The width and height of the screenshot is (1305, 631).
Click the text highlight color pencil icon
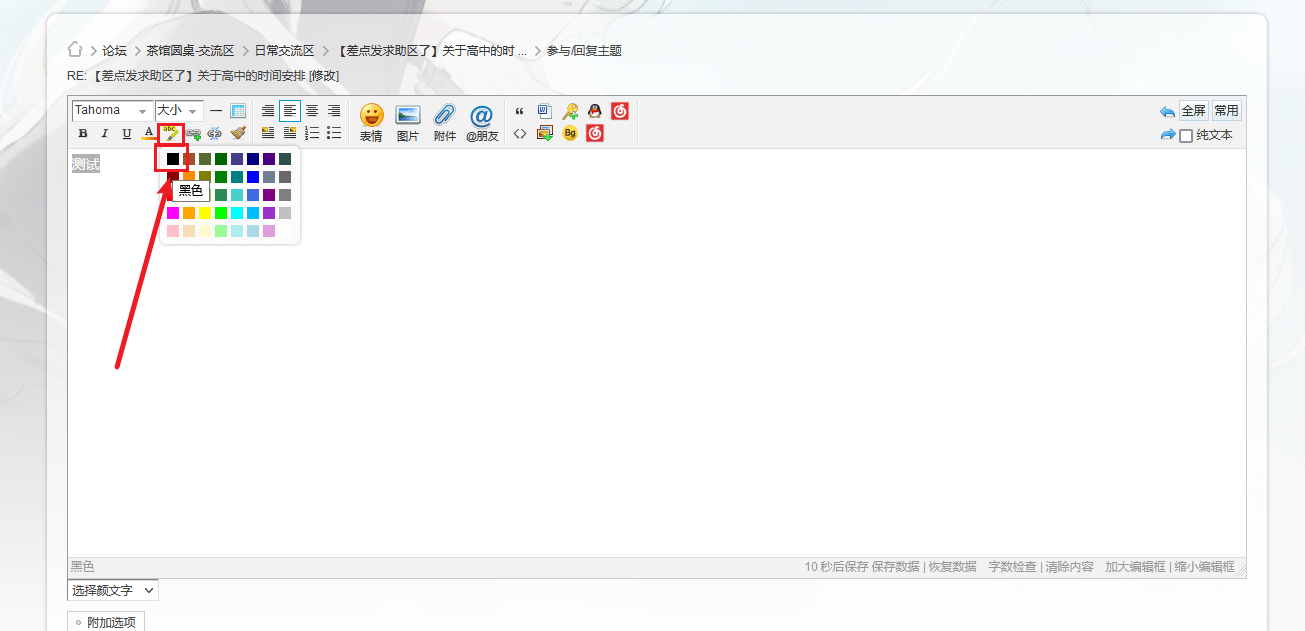pyautogui.click(x=170, y=133)
